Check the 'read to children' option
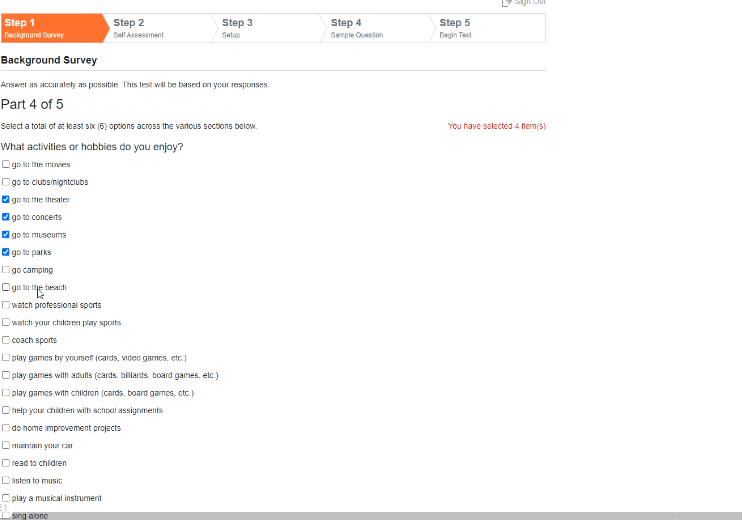This screenshot has height=520, width=742. [6, 463]
